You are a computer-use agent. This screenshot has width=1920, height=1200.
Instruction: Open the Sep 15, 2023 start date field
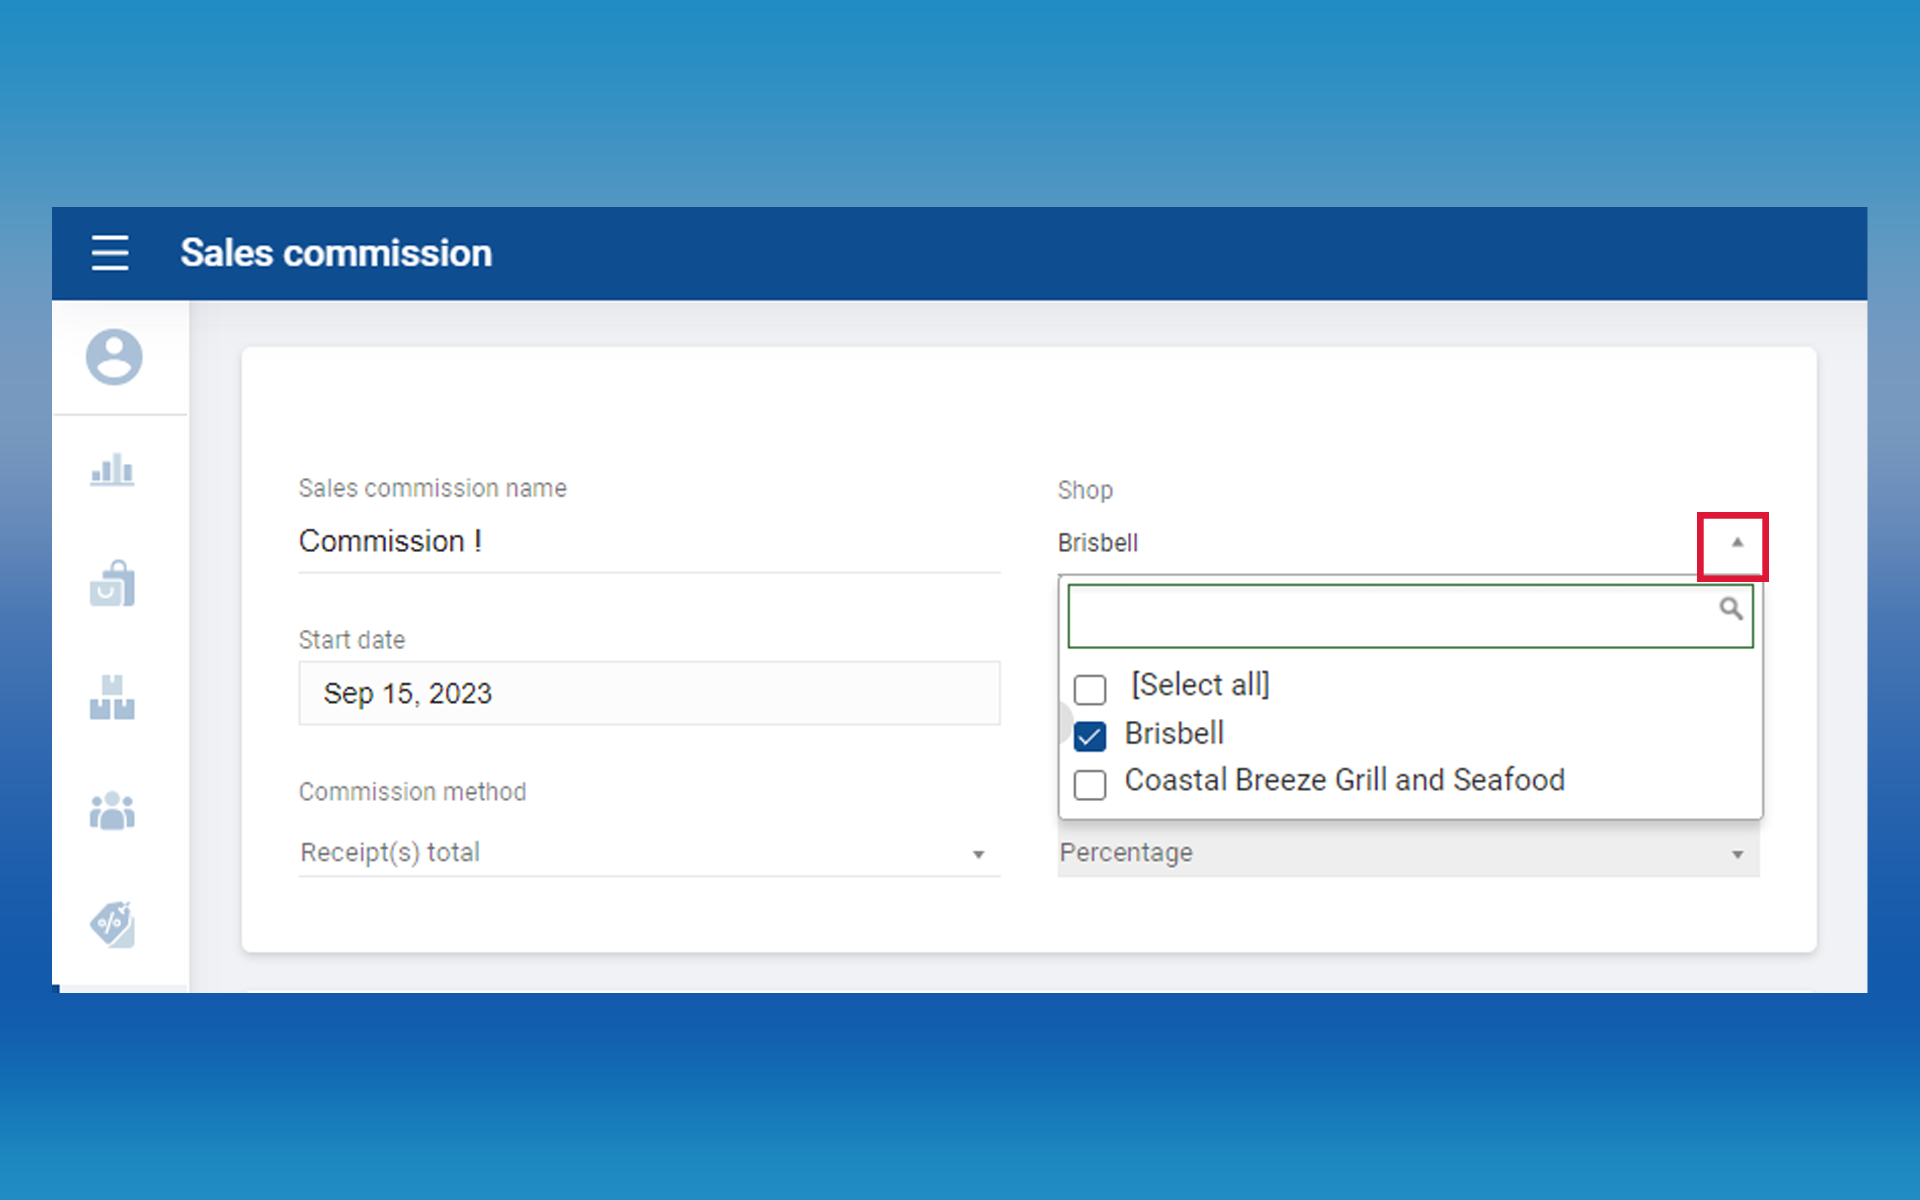pyautogui.click(x=648, y=693)
